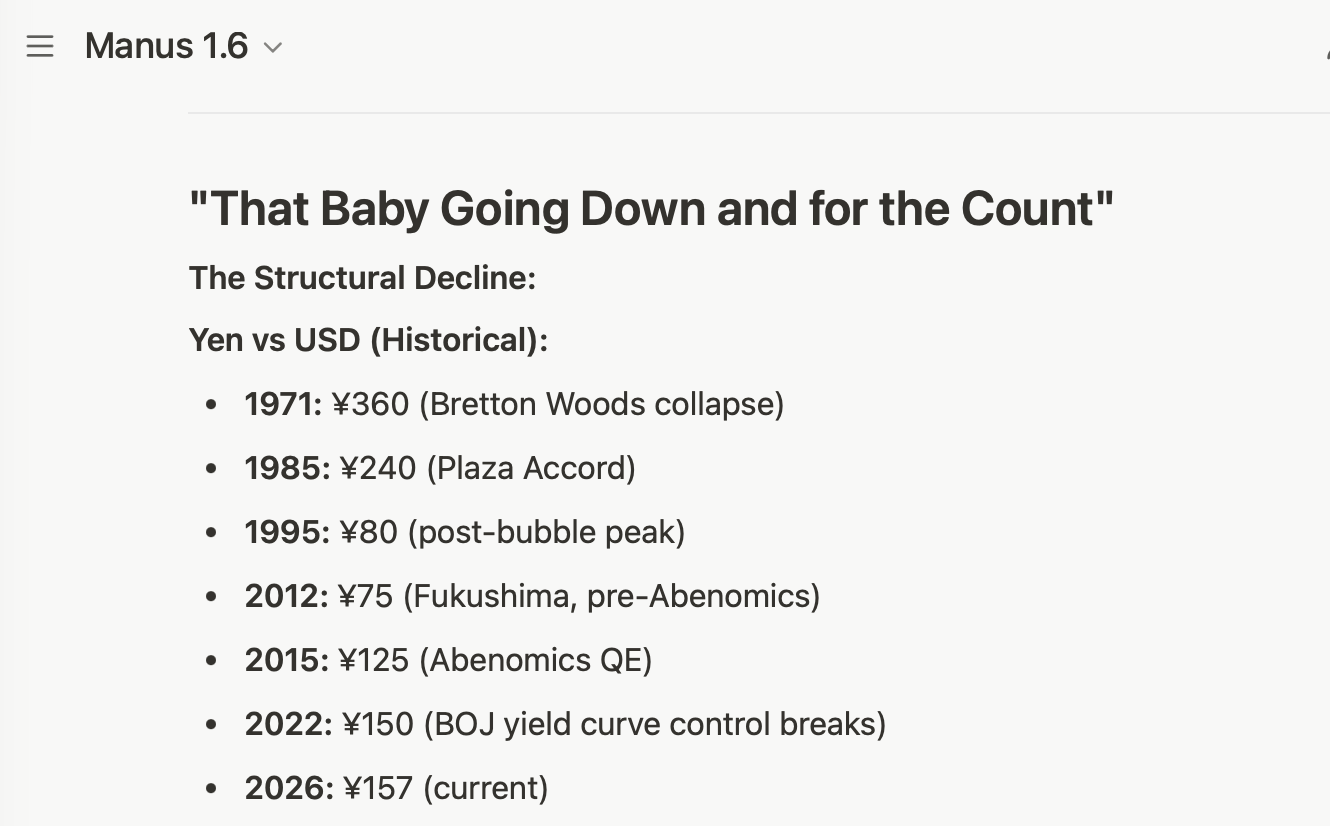Click the bold '2026:' year label
This screenshot has height=826, width=1330.
(289, 788)
